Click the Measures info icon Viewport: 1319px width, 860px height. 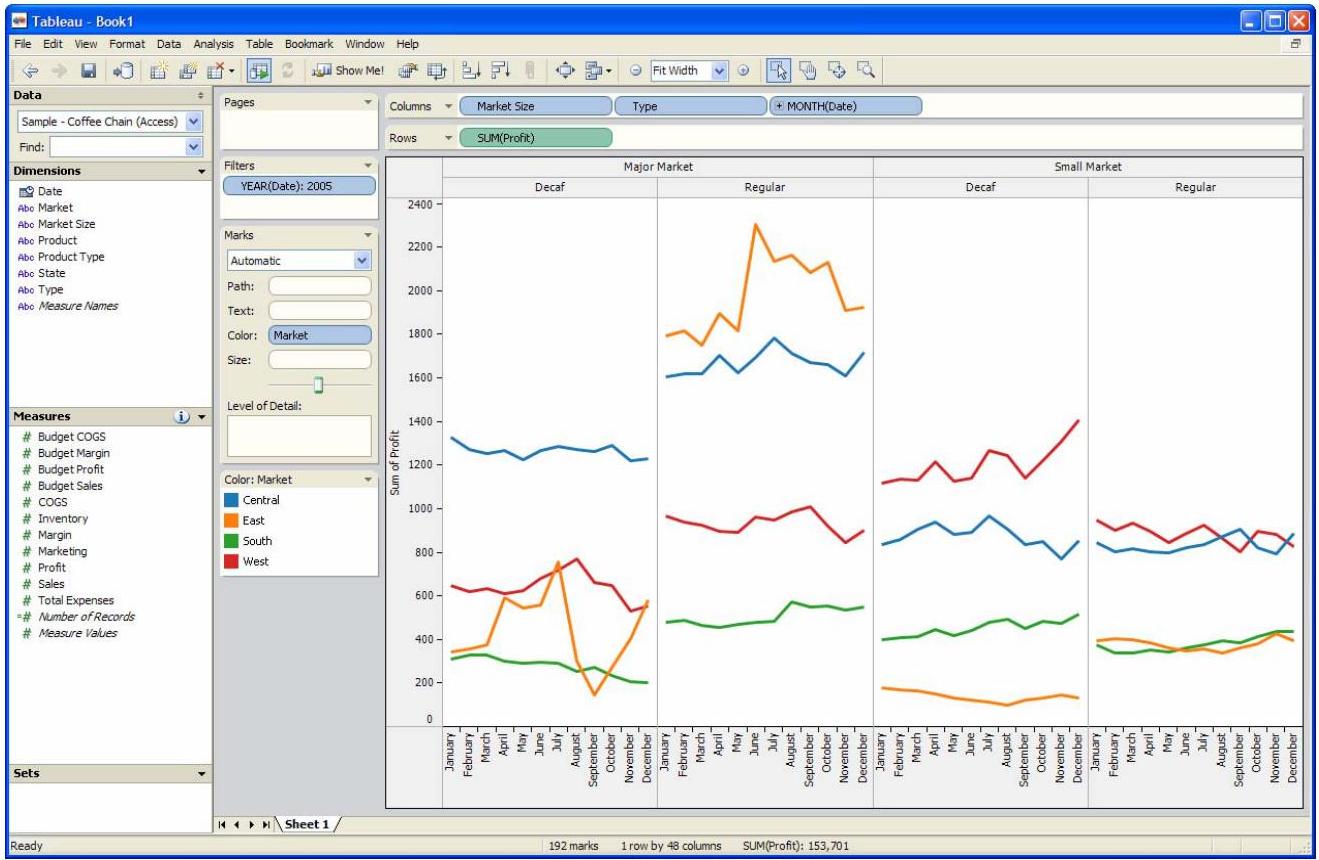tap(183, 416)
